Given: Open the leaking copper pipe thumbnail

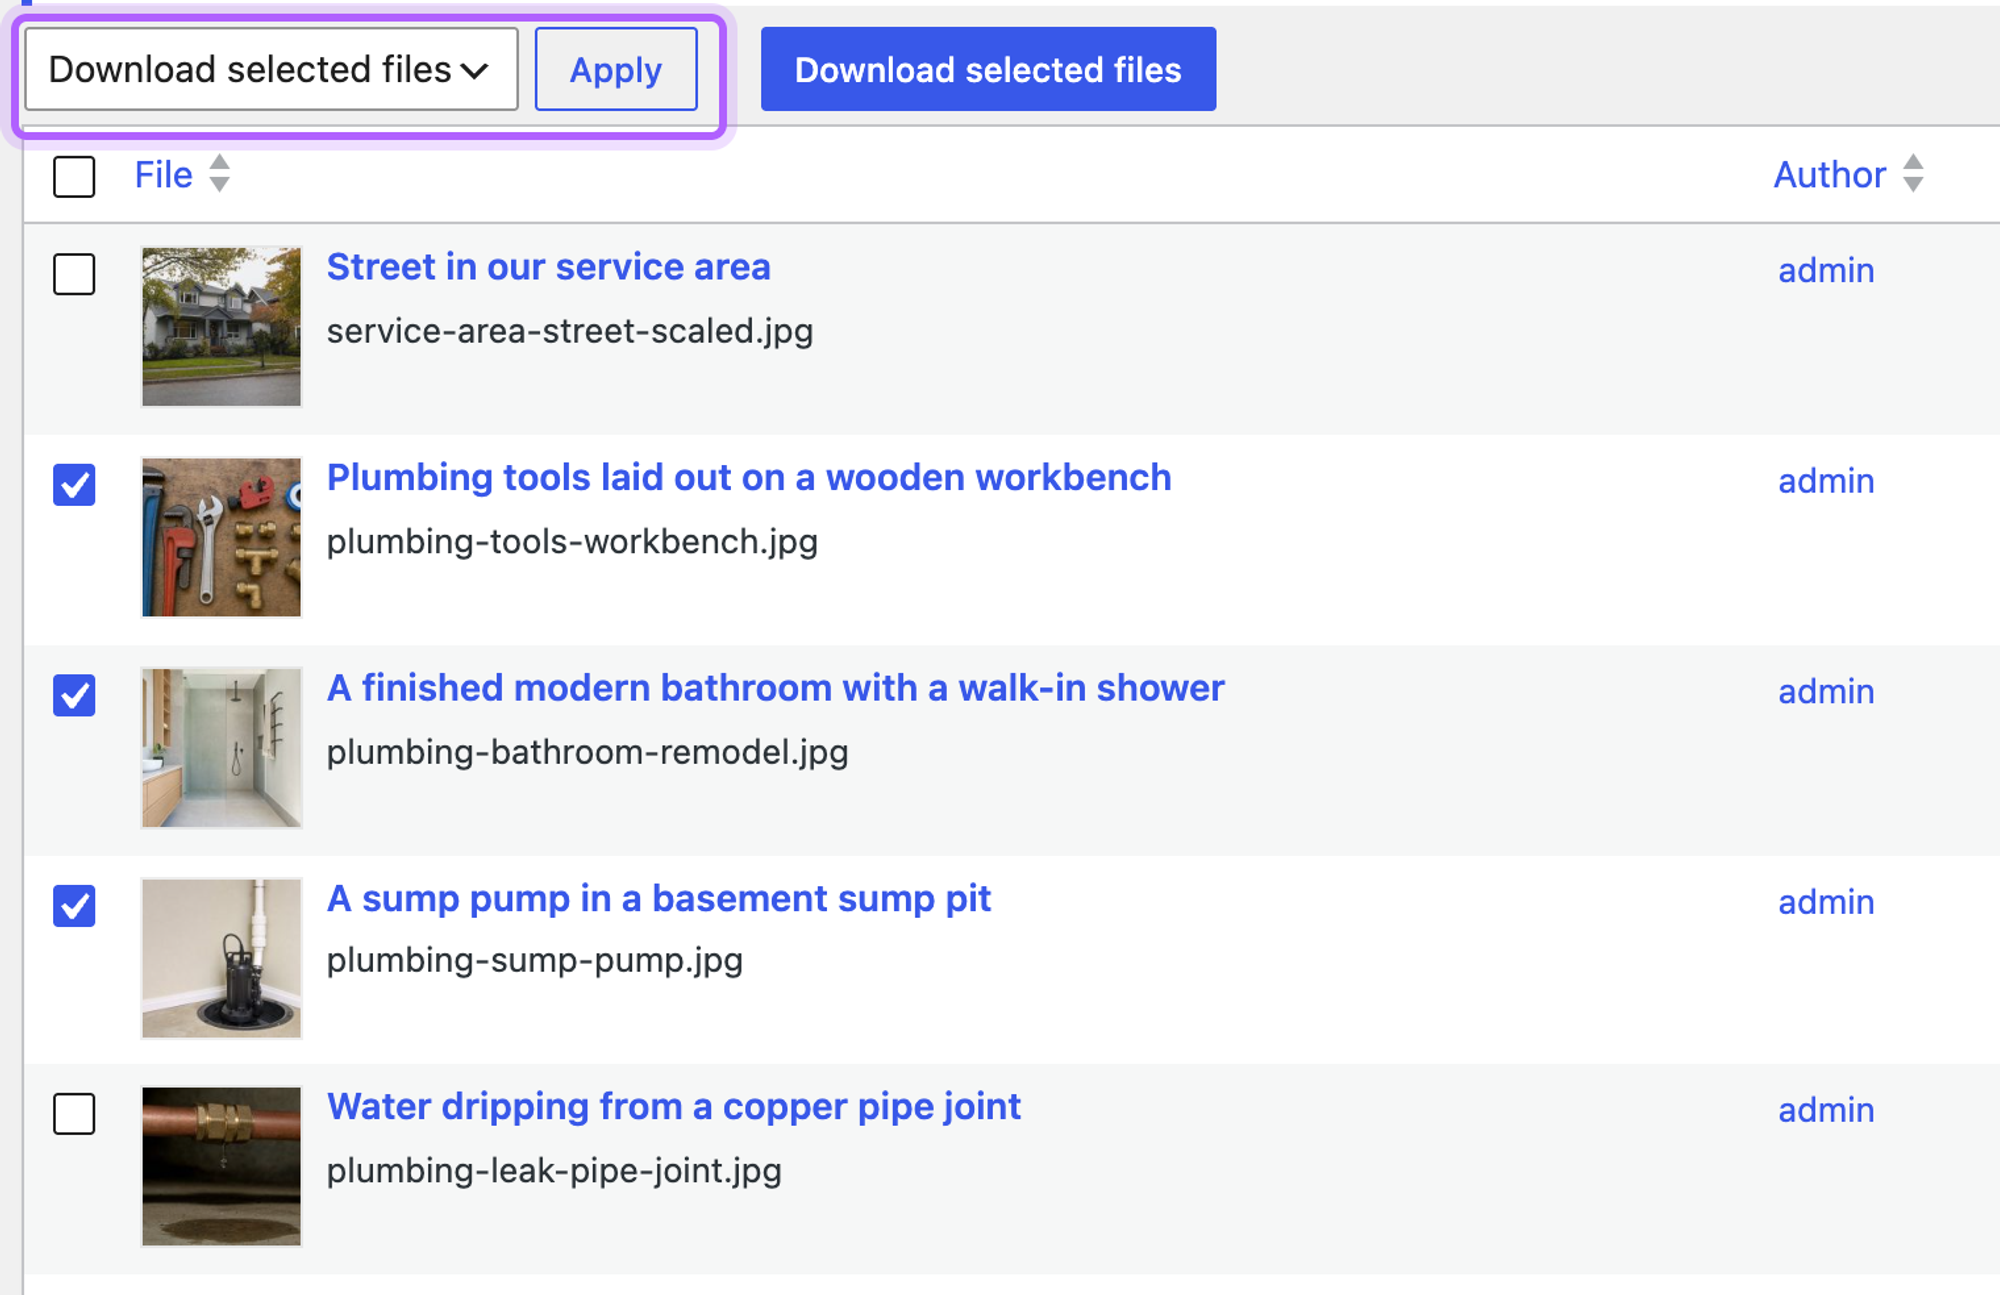Looking at the screenshot, I should 221,1166.
